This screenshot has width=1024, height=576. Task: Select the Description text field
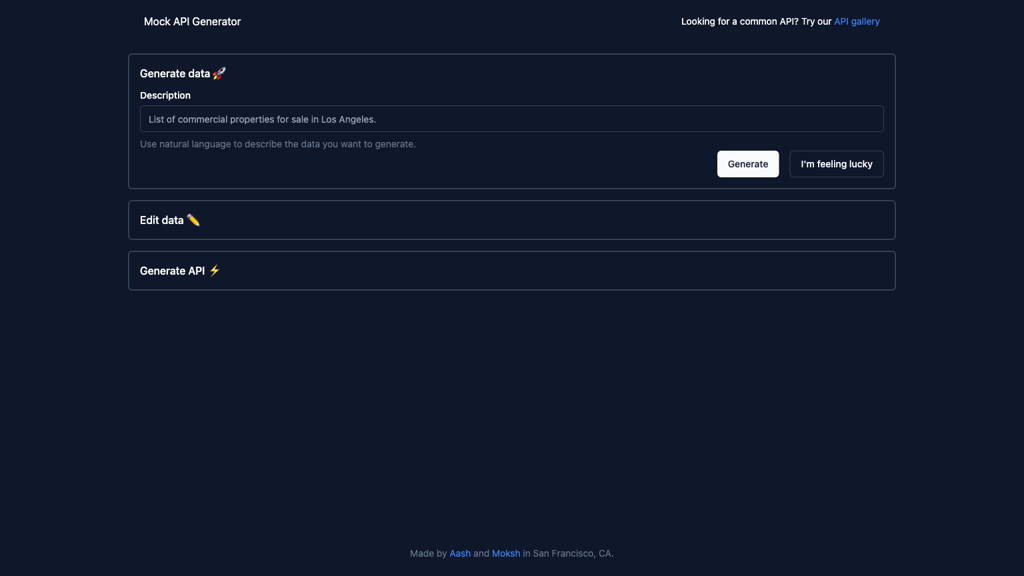512,118
